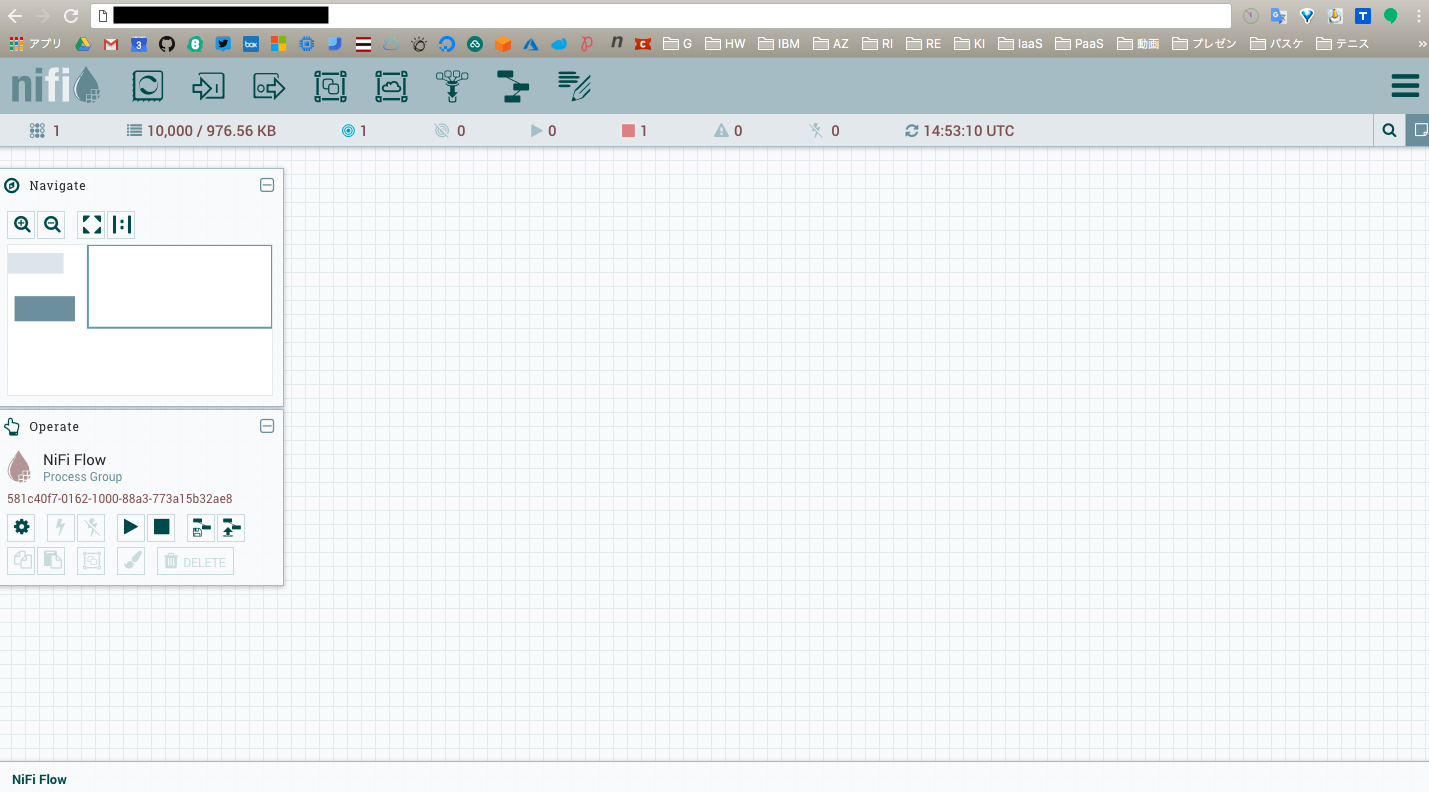Click the Create Template icon
Screen dimensions: 1429x792
pyautogui.click(x=201, y=527)
